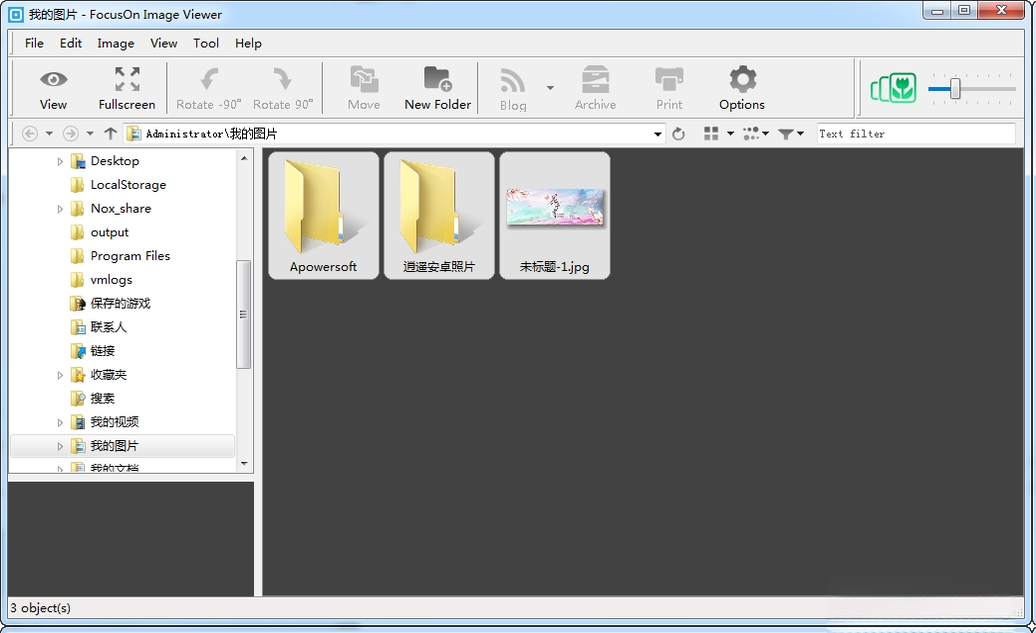Viewport: 1036px width, 633px height.
Task: Open the Blog dropdown arrow
Action: point(550,88)
